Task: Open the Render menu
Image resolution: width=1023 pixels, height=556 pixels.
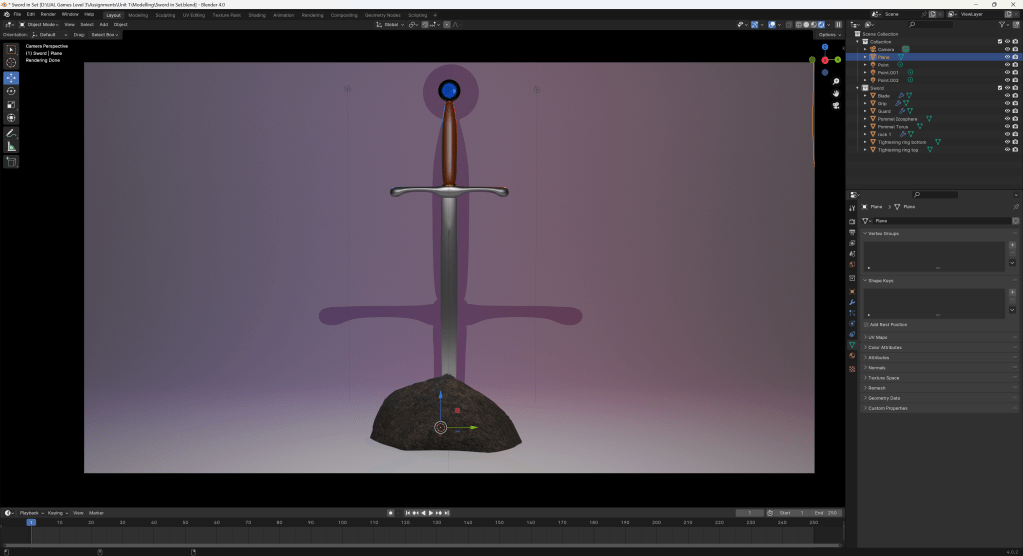Action: point(48,15)
